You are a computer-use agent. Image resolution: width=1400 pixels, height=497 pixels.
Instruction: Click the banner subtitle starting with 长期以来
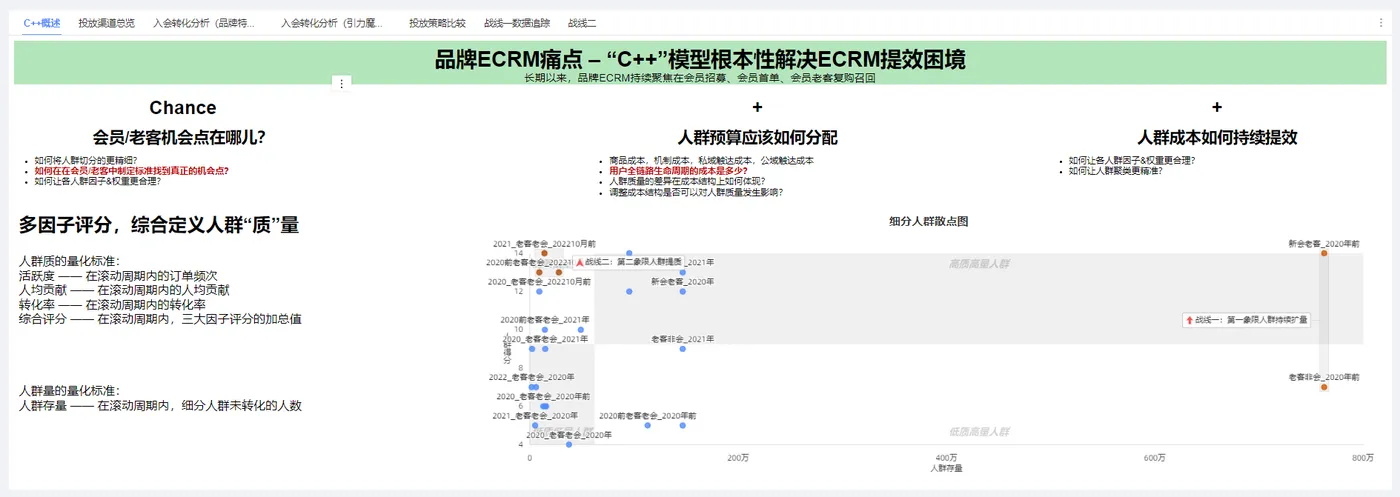(x=700, y=77)
